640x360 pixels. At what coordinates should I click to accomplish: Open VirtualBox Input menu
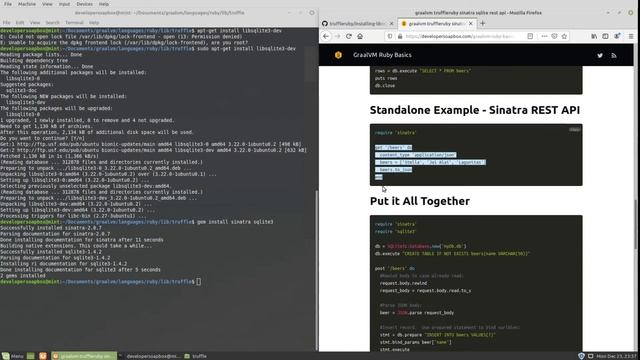(64, 4)
